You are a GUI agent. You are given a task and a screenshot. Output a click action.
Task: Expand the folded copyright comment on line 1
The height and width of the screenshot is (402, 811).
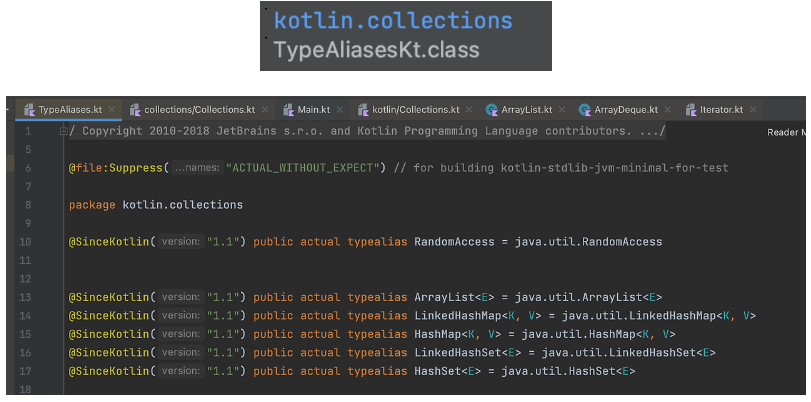click(63, 131)
